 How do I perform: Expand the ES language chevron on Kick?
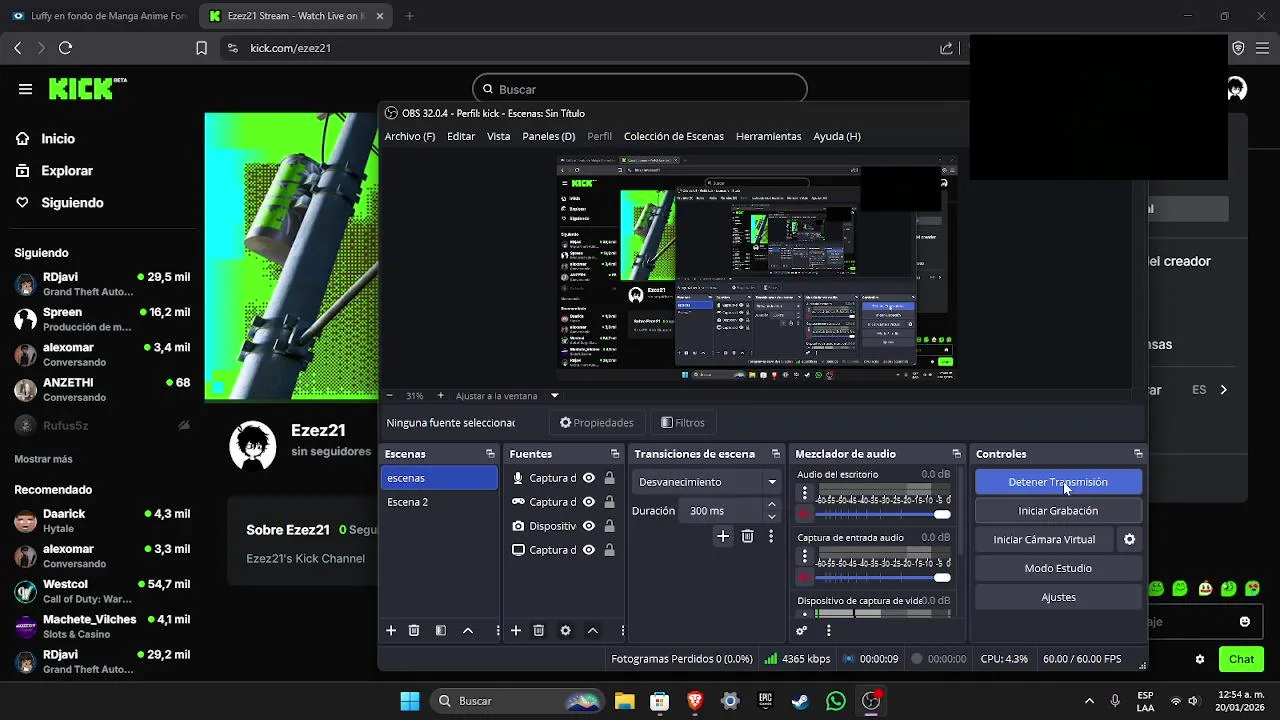pos(1223,390)
